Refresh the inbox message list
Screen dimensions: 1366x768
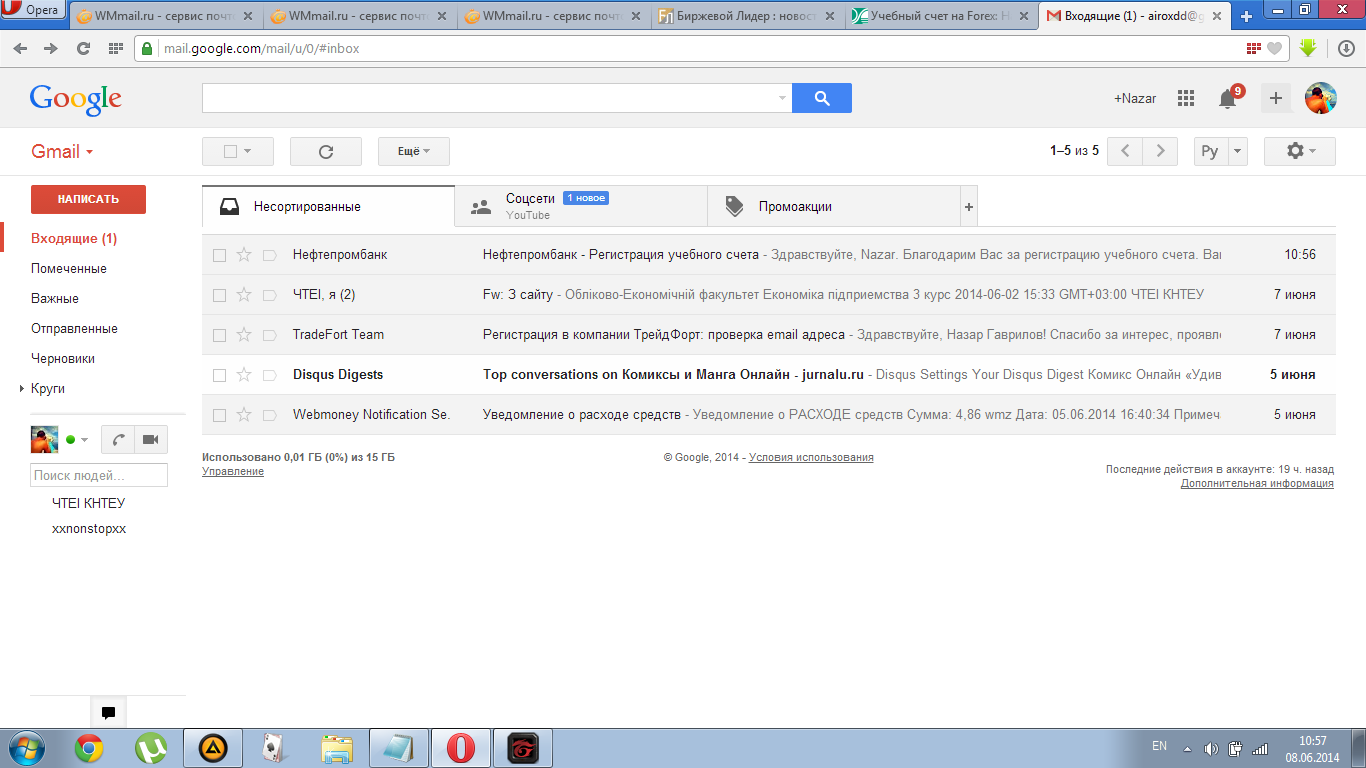(x=326, y=151)
